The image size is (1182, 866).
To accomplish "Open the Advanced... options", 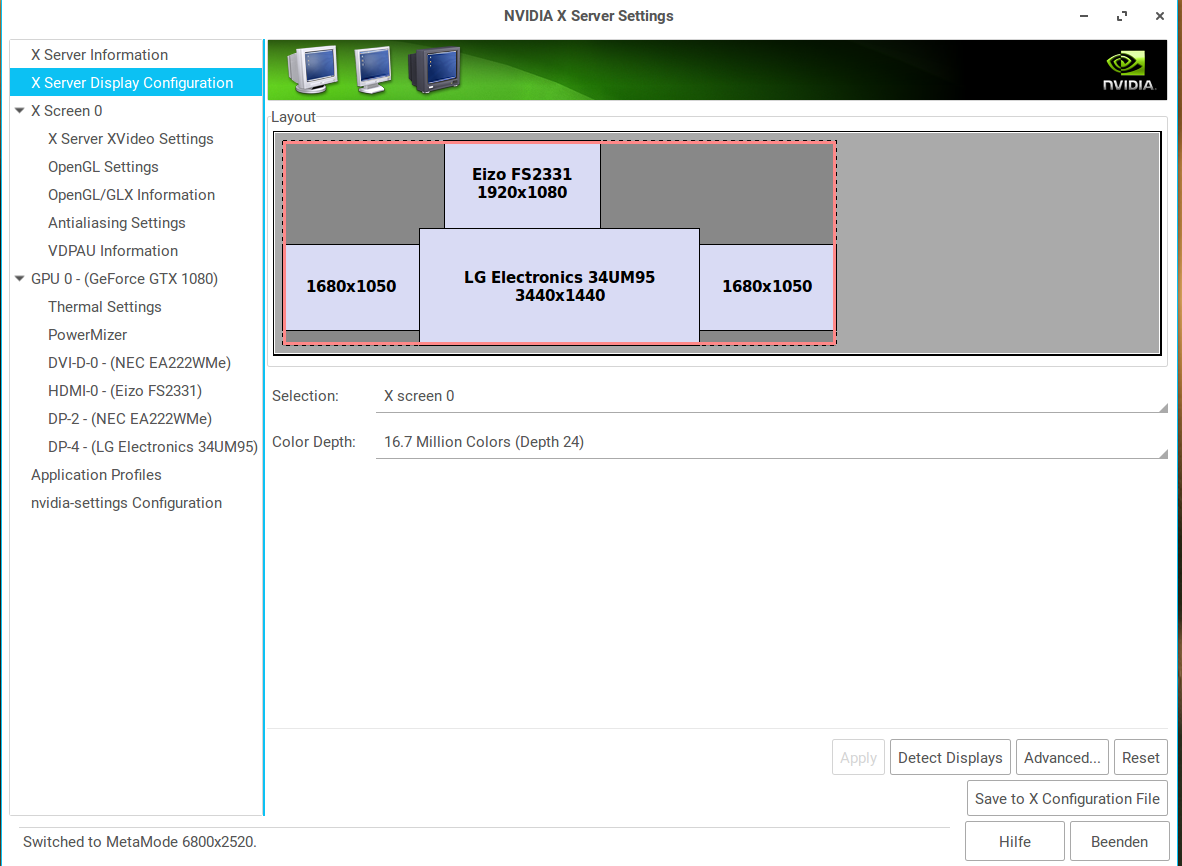I will pos(1062,758).
